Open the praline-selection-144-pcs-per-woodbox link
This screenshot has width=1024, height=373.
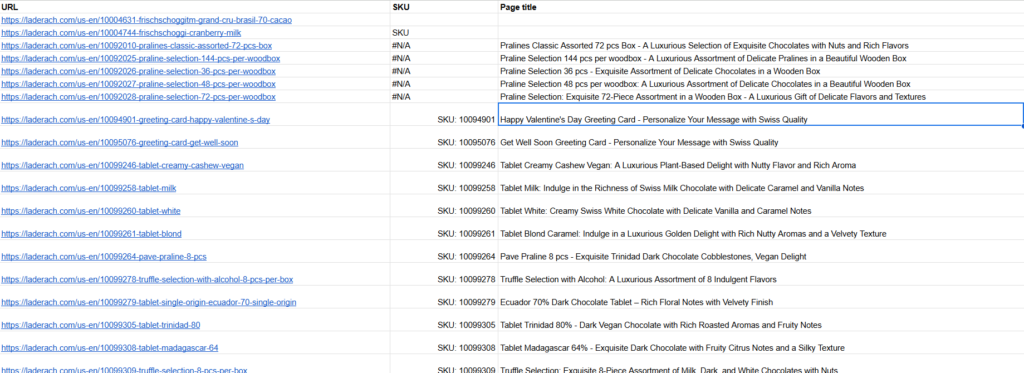[x=140, y=59]
